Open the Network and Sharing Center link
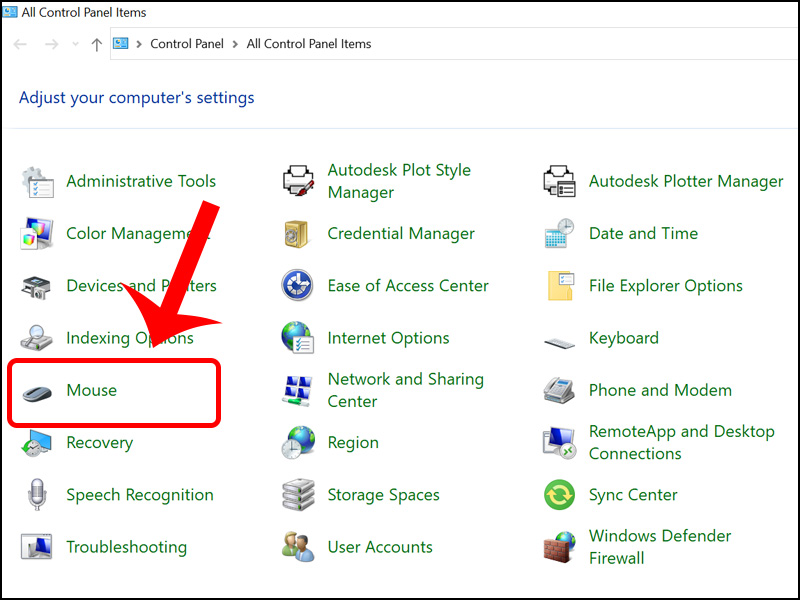 pos(405,390)
